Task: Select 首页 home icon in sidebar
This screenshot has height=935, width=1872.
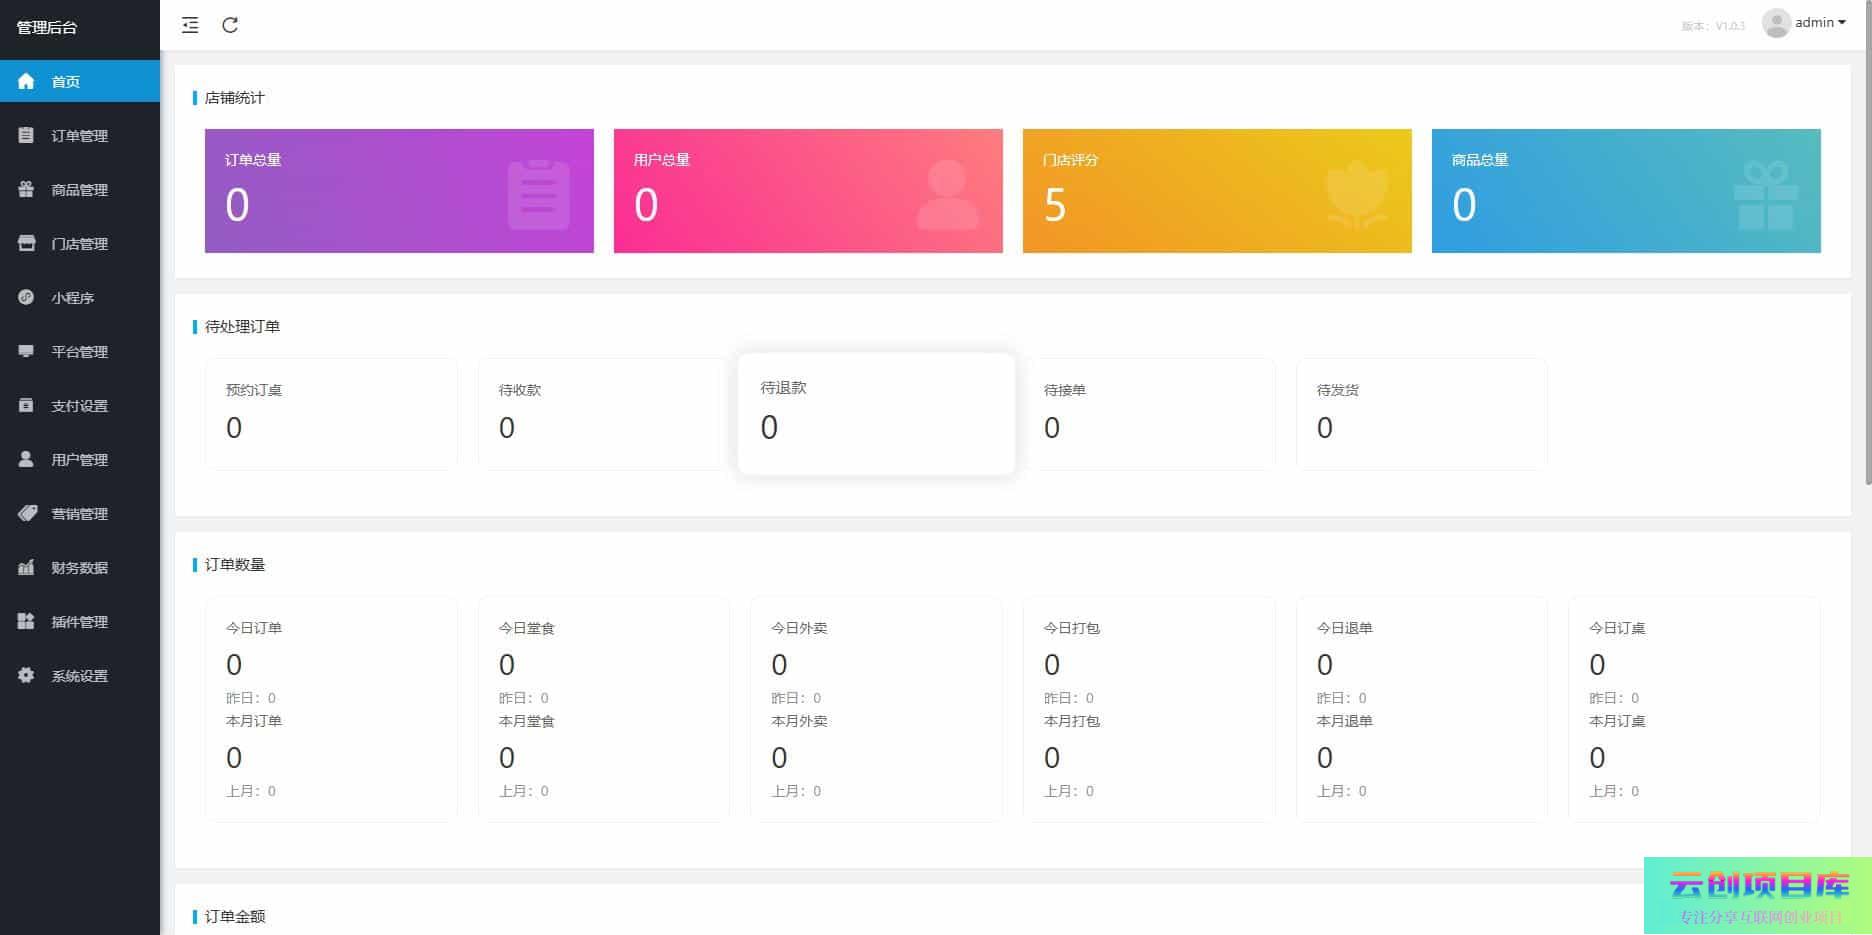Action: (x=26, y=82)
